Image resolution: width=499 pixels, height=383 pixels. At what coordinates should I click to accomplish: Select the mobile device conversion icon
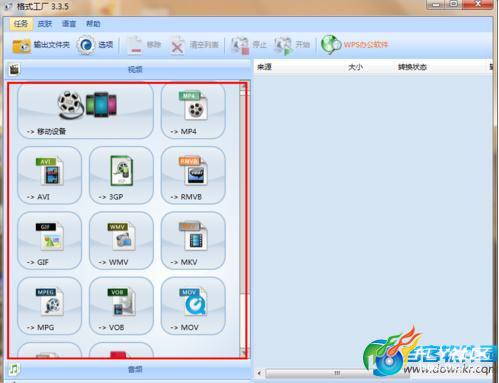point(85,111)
